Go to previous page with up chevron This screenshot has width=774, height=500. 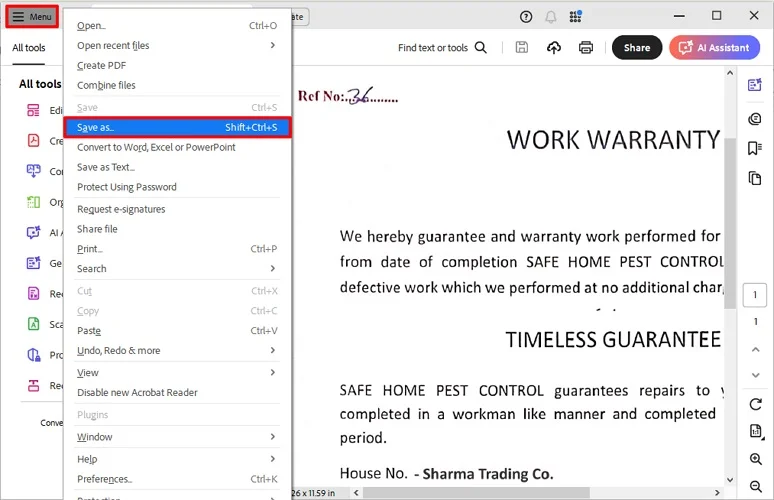tap(755, 349)
